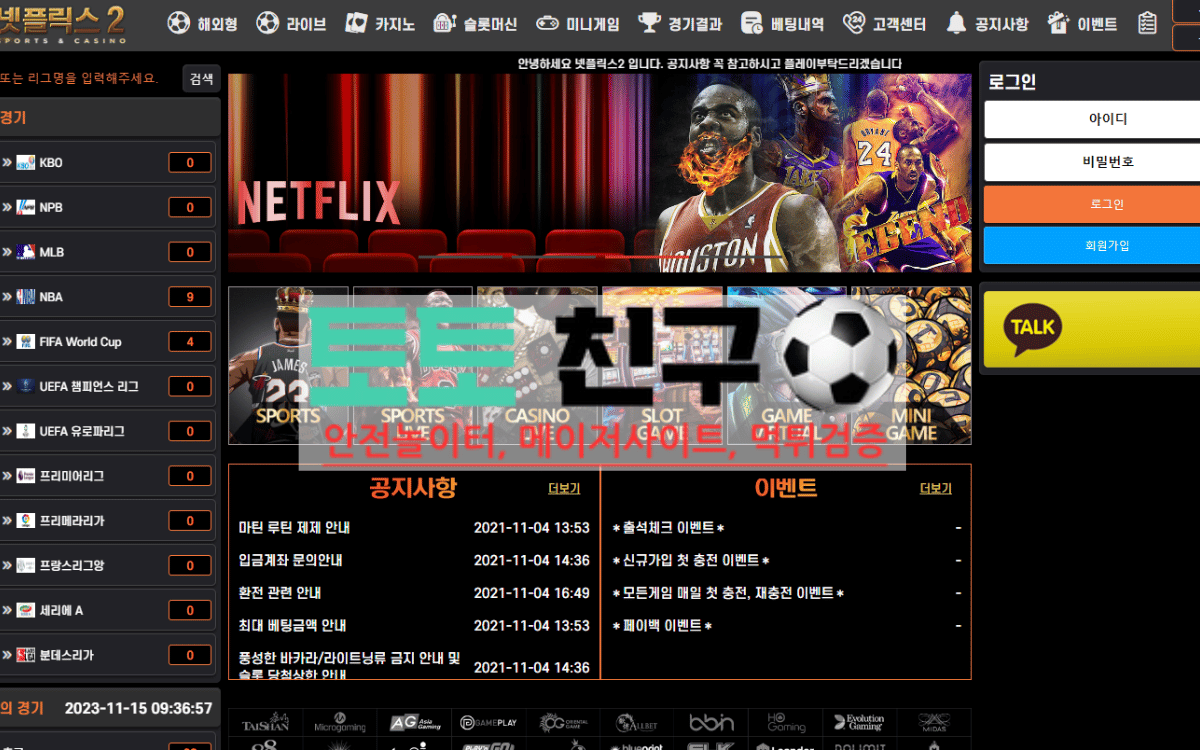Open the 공지사항 menu in top navigation
The height and width of the screenshot is (750, 1200).
(x=987, y=24)
